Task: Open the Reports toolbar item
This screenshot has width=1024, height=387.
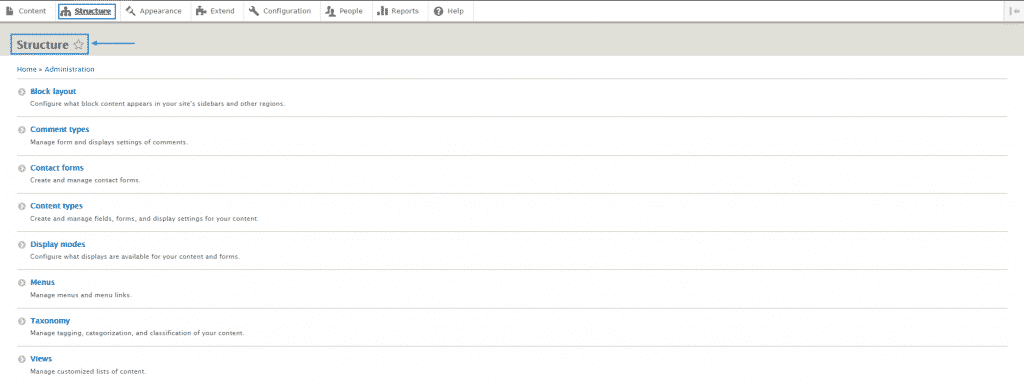Action: coord(399,11)
